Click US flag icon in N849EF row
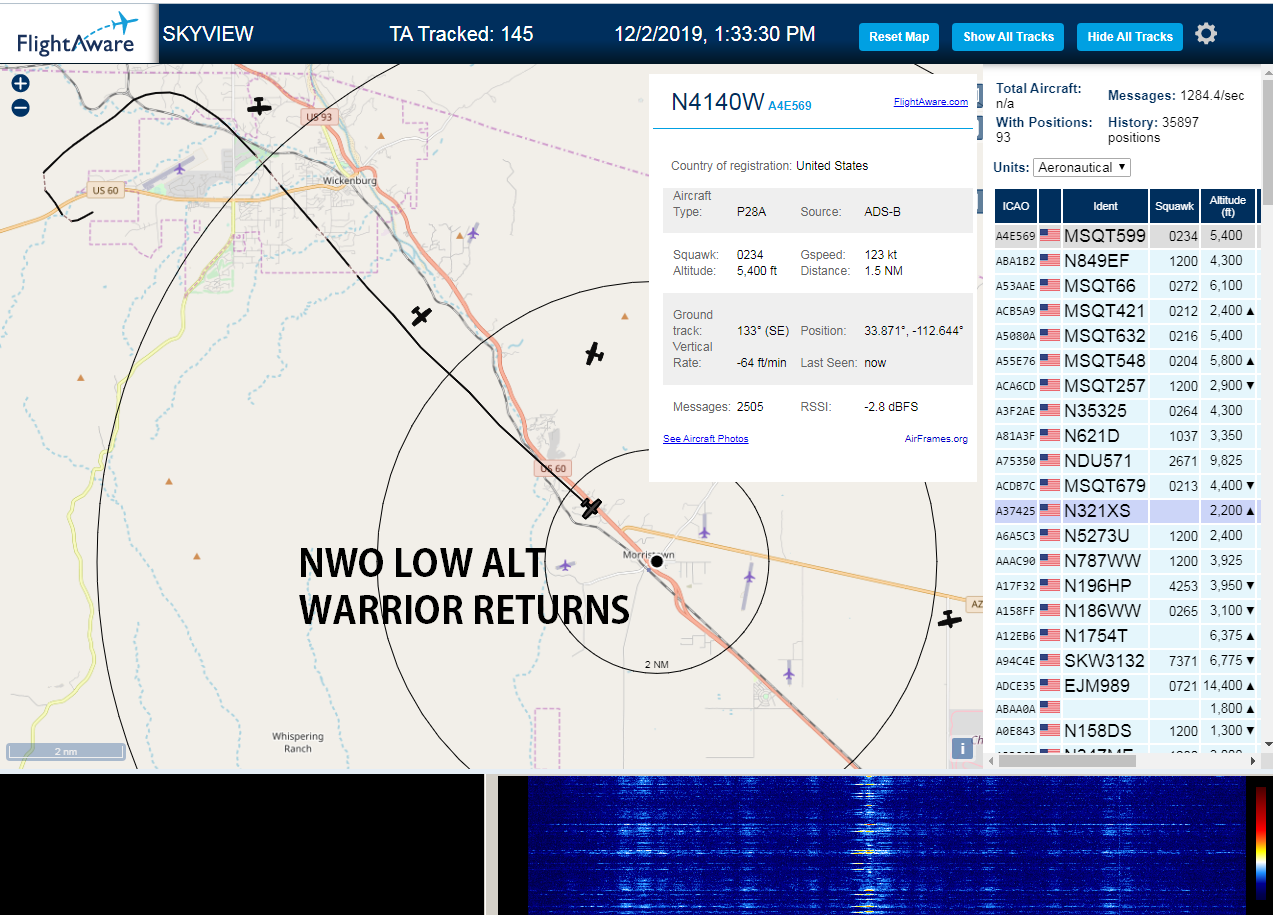The width and height of the screenshot is (1273, 915). point(1050,261)
